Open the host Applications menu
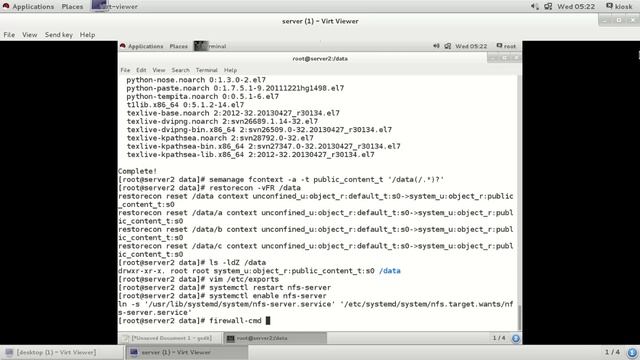 click(33, 7)
